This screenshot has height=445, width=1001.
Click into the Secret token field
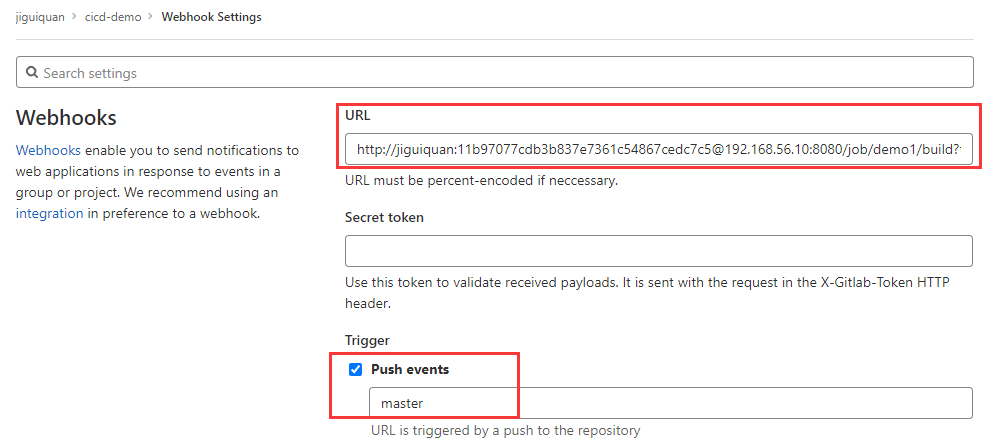click(x=659, y=251)
